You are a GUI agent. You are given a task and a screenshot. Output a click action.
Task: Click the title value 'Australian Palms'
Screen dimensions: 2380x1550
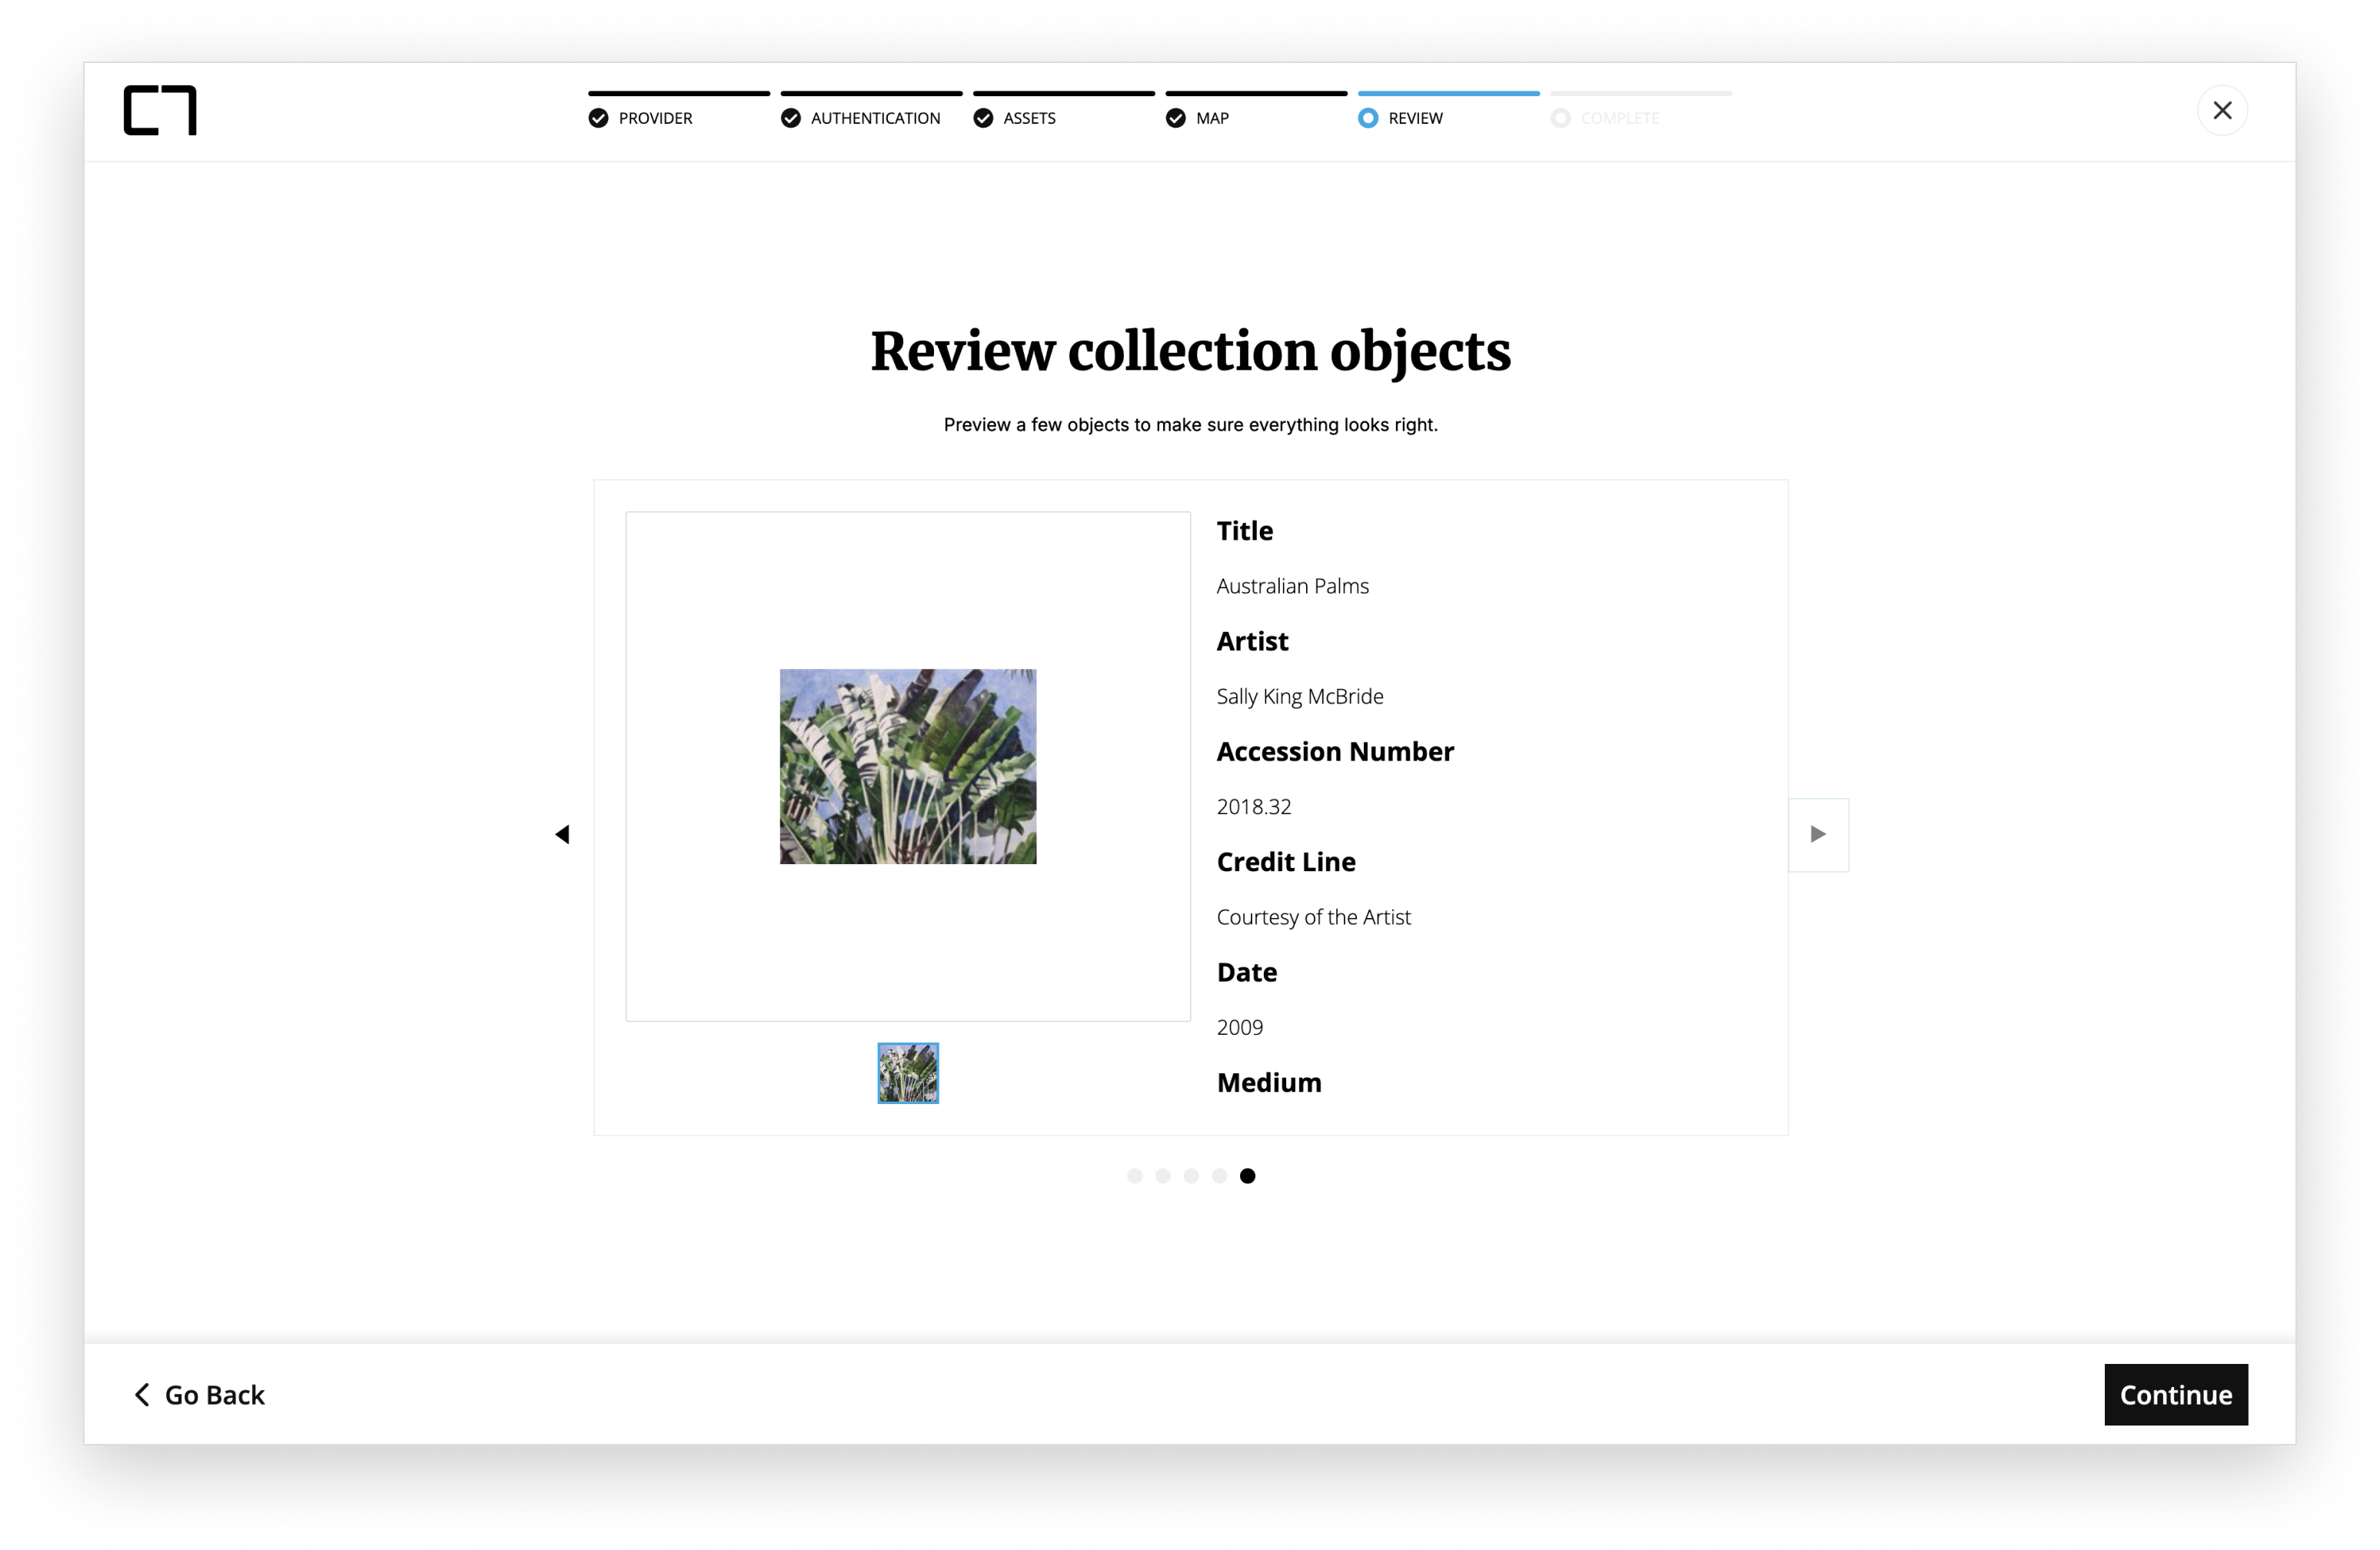tap(1292, 586)
